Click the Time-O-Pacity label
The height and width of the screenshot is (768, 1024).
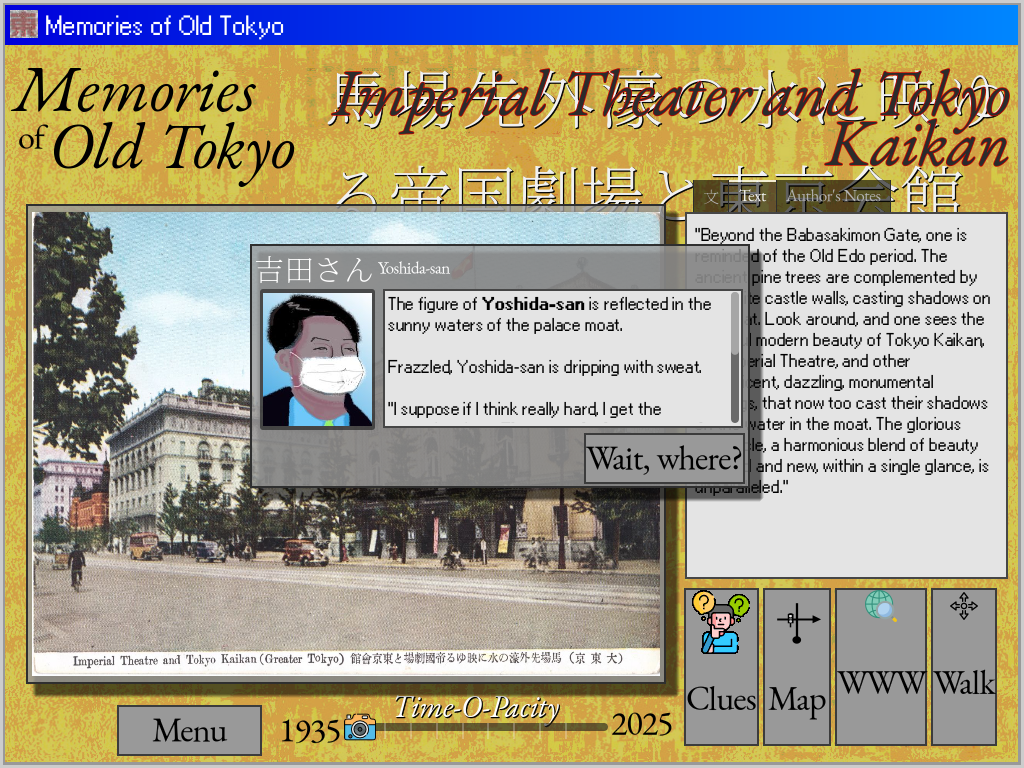tap(477, 707)
